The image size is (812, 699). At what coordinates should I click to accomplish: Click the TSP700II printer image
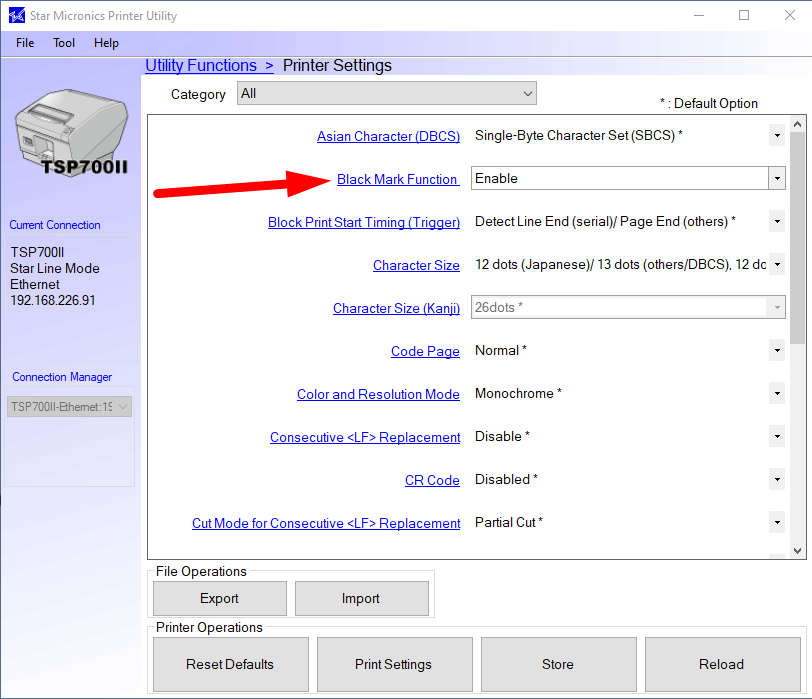pyautogui.click(x=71, y=133)
